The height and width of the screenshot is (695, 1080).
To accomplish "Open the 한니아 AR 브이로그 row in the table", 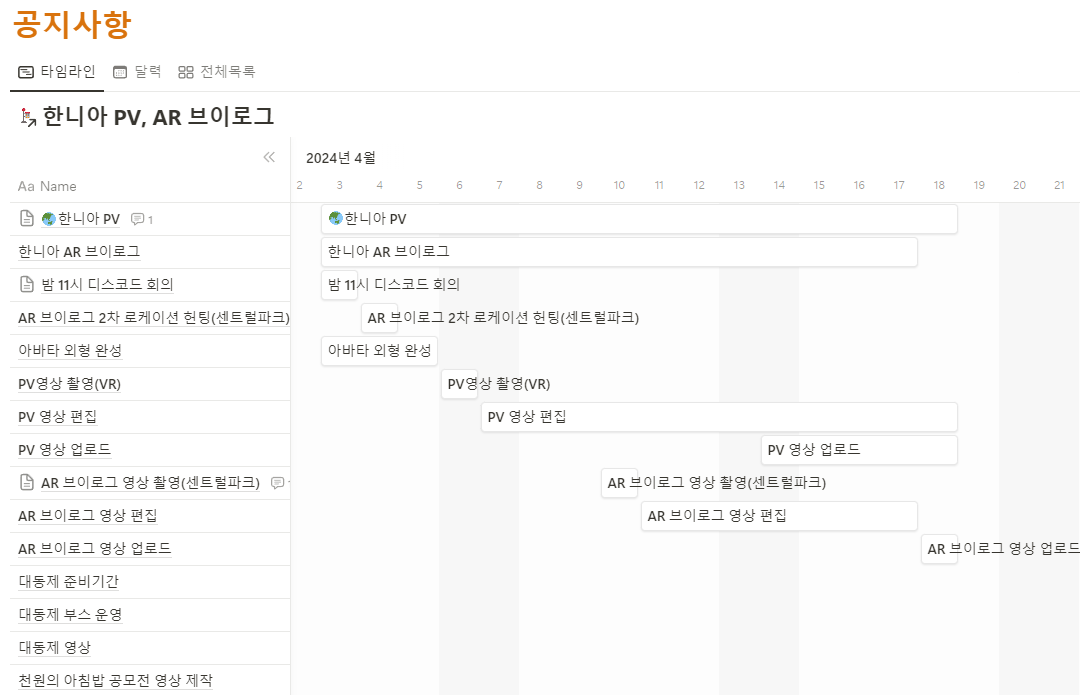I will (79, 251).
